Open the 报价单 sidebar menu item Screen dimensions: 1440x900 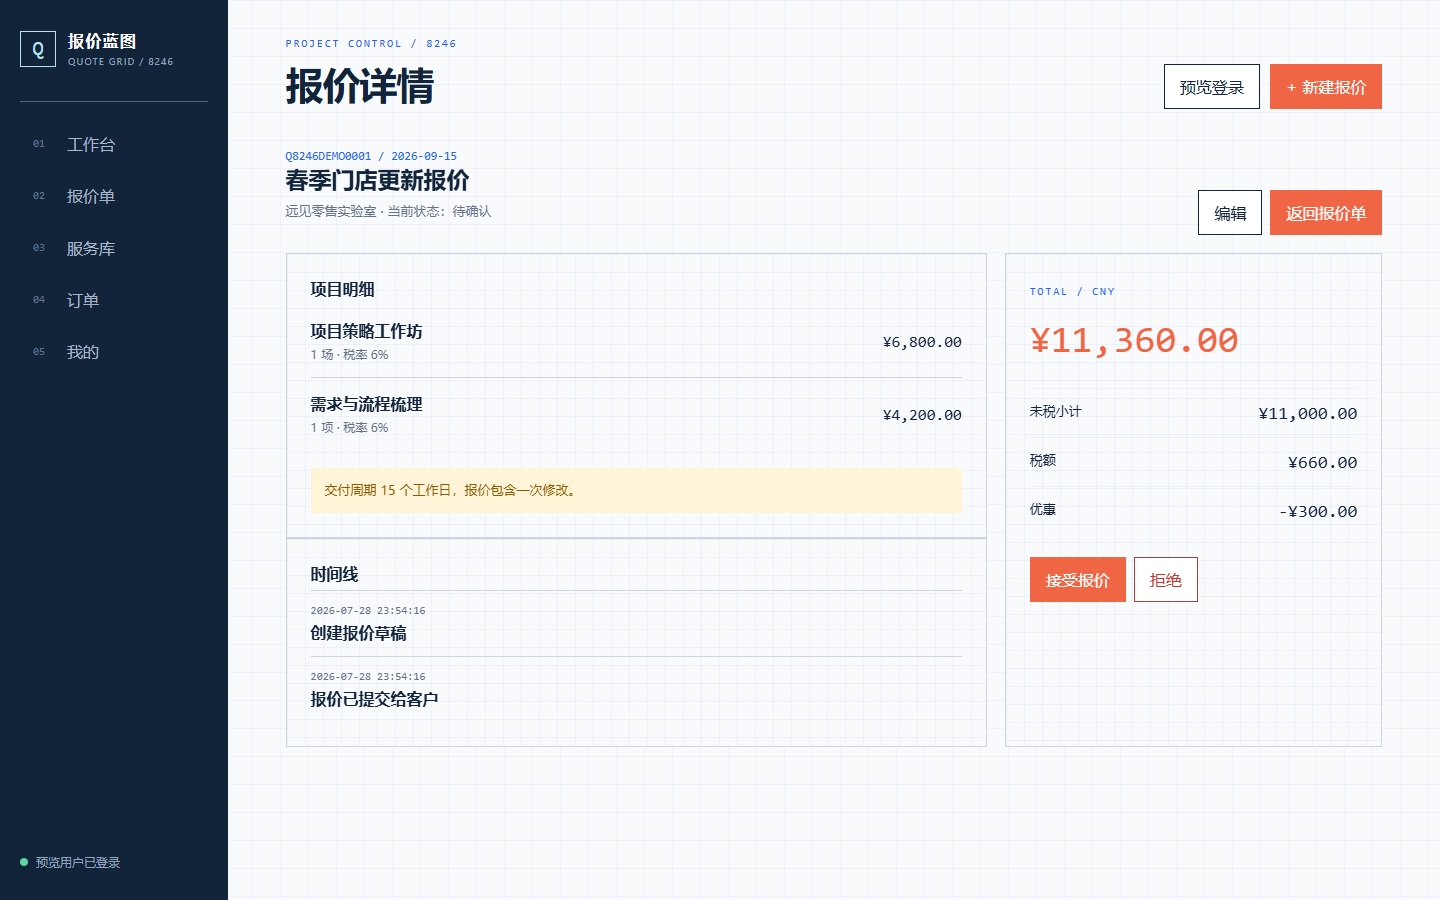coord(114,196)
